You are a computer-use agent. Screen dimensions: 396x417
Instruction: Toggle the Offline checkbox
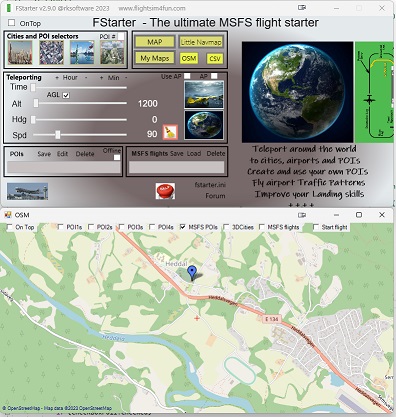(117, 157)
